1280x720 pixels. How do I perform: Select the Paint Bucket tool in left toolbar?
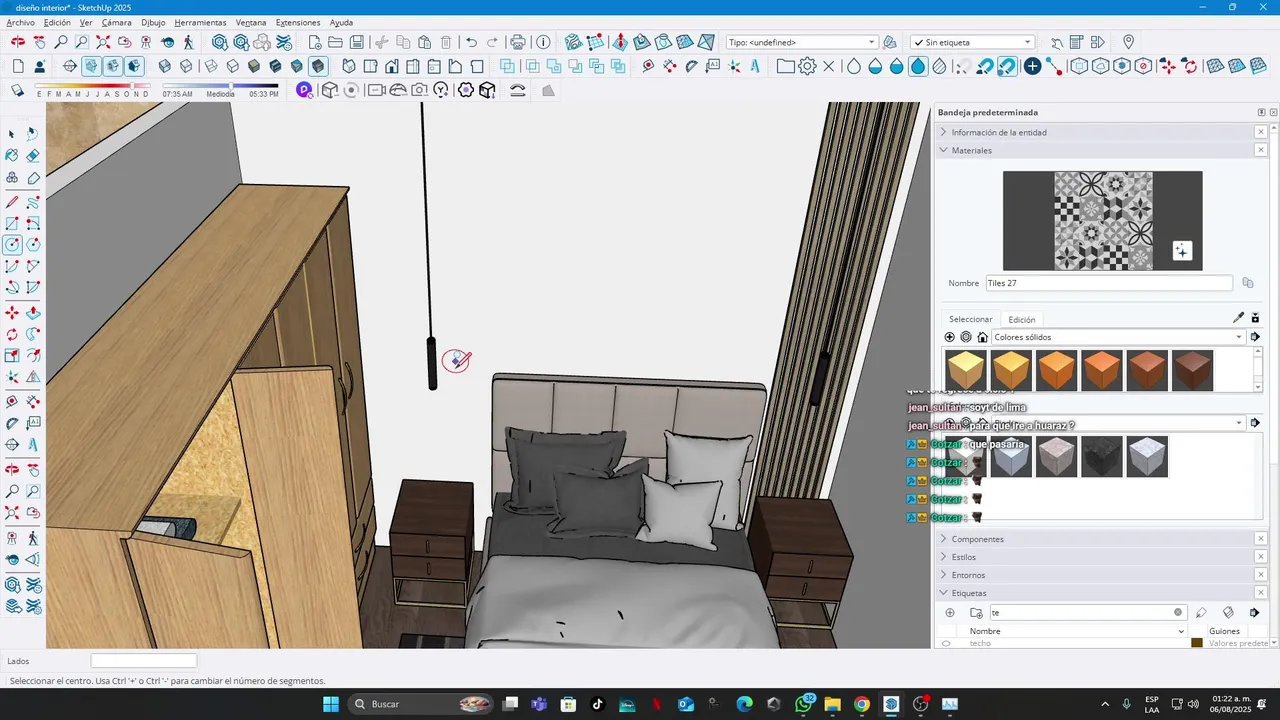[x=12, y=155]
